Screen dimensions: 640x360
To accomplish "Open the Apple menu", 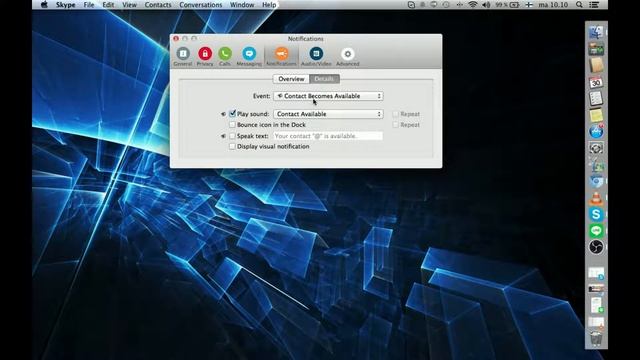I will pos(44,5).
